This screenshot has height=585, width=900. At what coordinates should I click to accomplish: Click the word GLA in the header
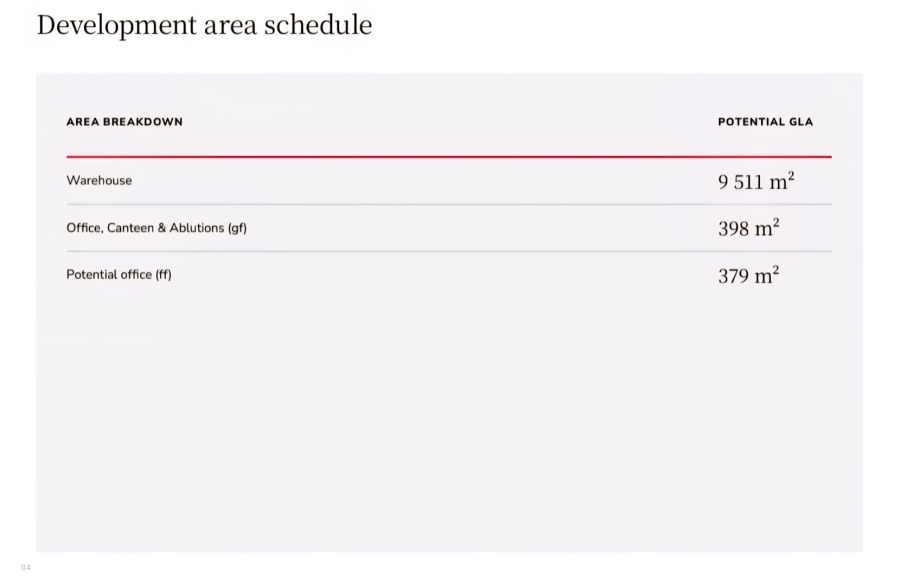pyautogui.click(x=801, y=122)
